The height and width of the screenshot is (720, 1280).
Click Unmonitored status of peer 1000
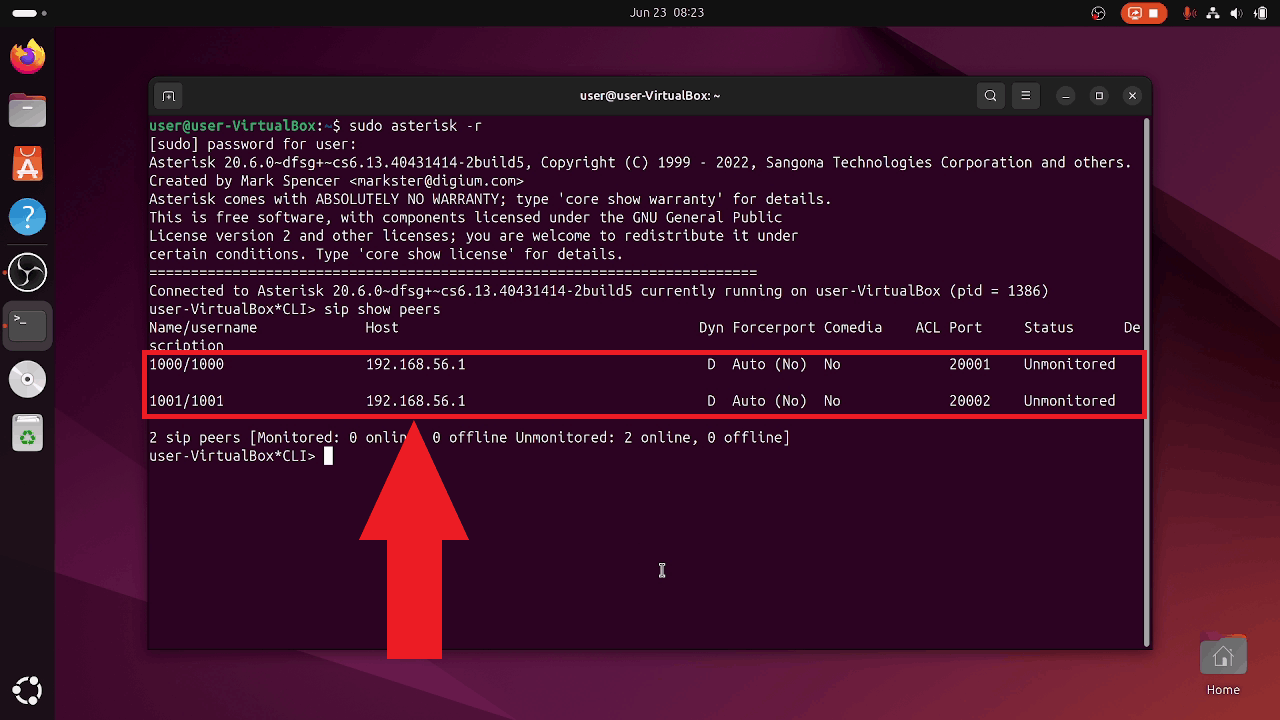coord(1069,364)
